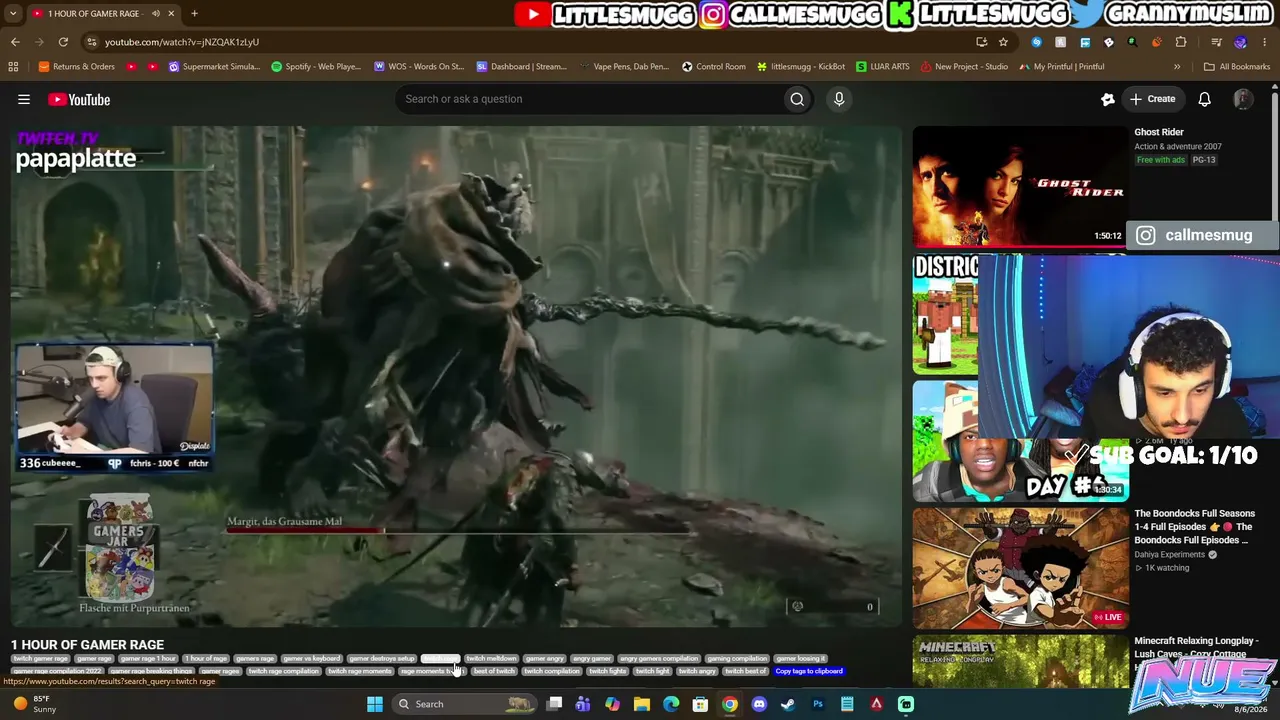
Task: Open the weather widget showing 85°F Sunny
Action: click(x=36, y=704)
